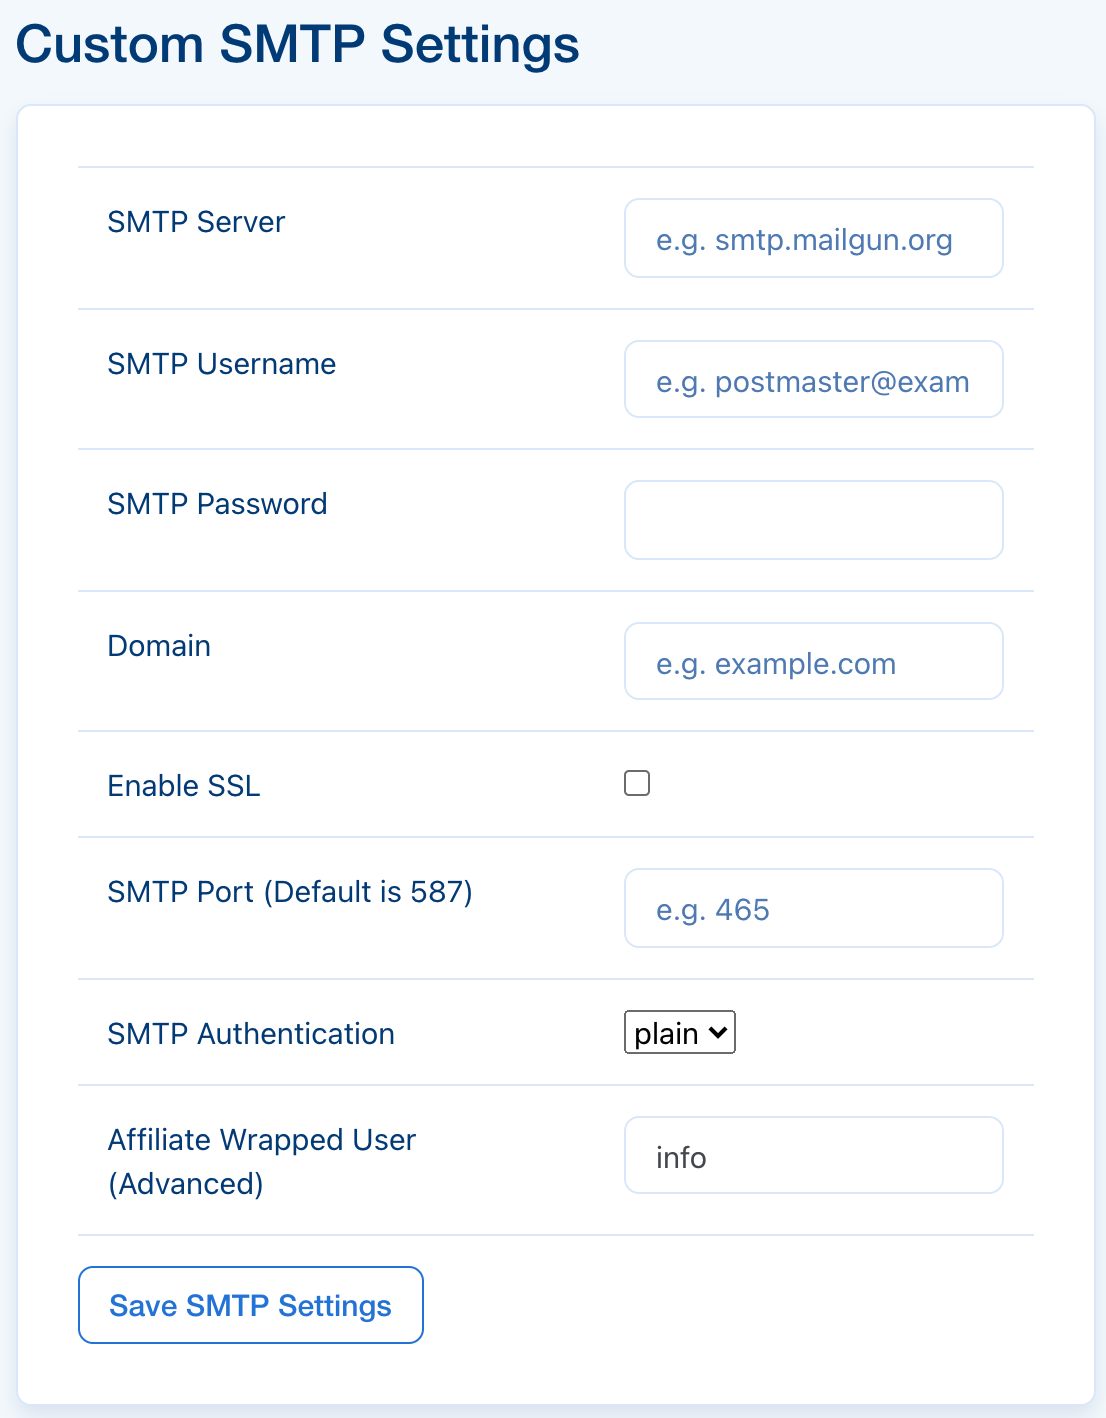Click inside the SMTP Password box
Image resolution: width=1106 pixels, height=1418 pixels.
pos(813,519)
